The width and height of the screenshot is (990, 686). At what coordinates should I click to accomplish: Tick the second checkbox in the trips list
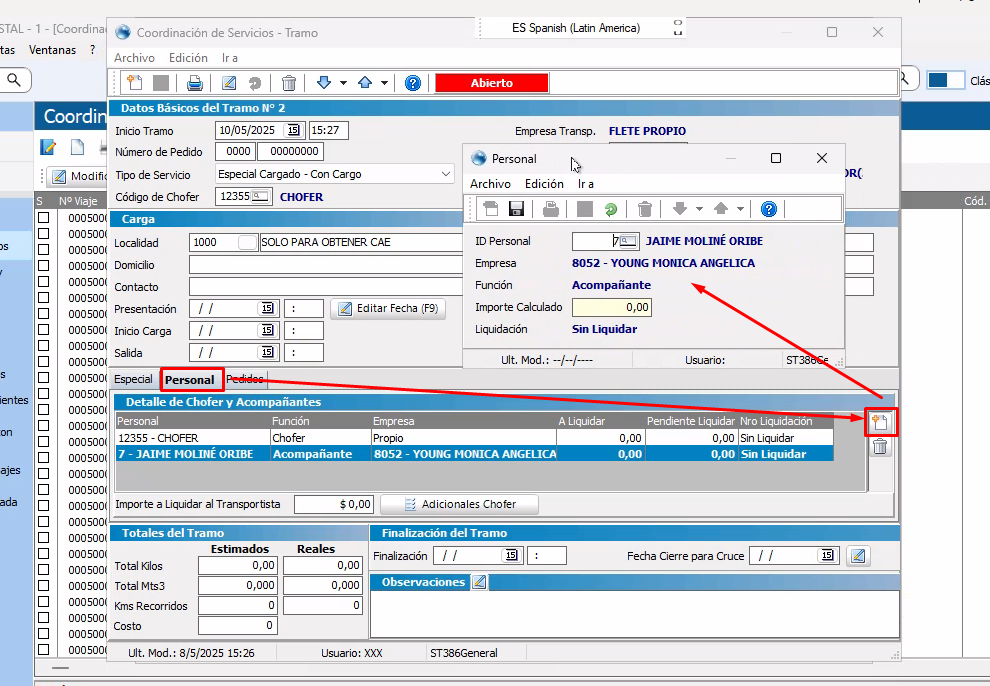[44, 234]
